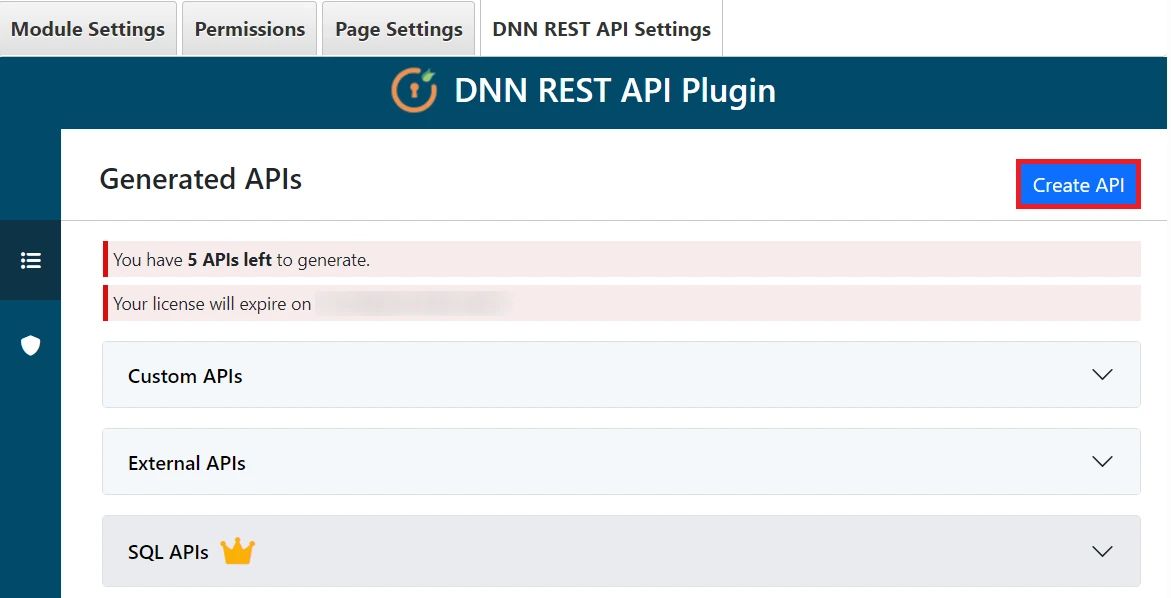Viewport: 1171px width, 598px height.
Task: Click the crown premium icon beside SQL APIs
Action: click(237, 552)
